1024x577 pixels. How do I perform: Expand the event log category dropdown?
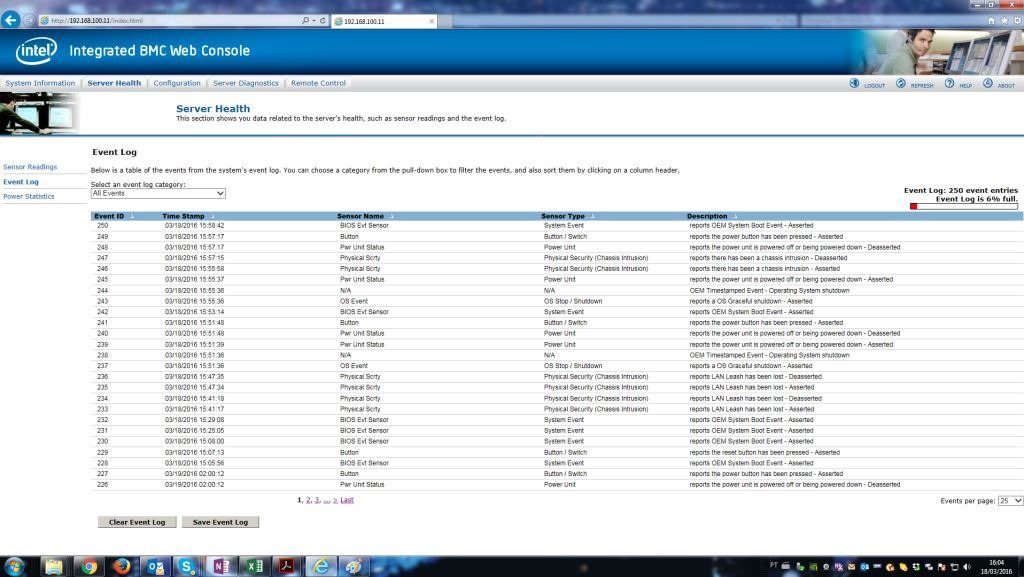point(158,193)
